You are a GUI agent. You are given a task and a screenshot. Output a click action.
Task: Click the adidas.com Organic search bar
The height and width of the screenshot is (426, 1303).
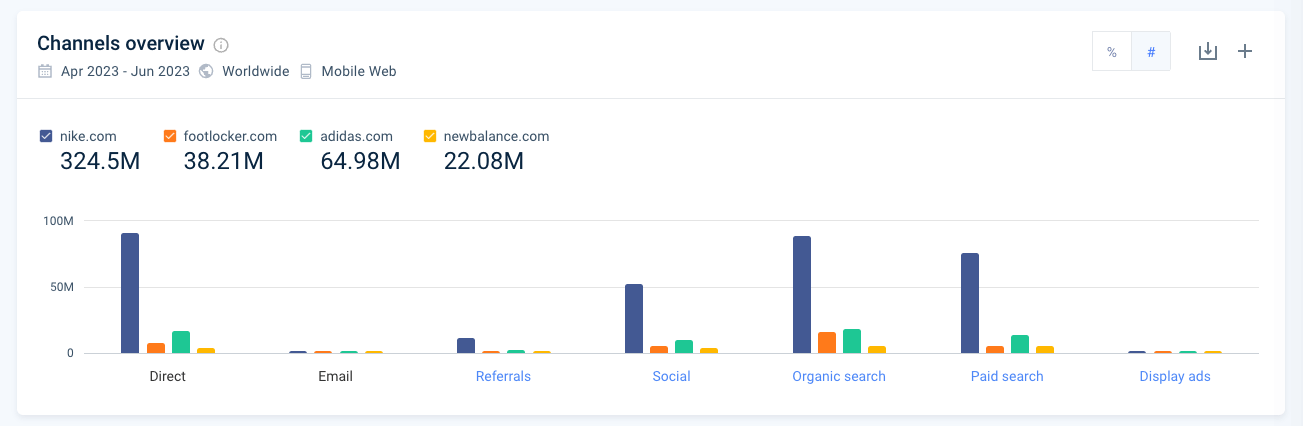(x=852, y=341)
